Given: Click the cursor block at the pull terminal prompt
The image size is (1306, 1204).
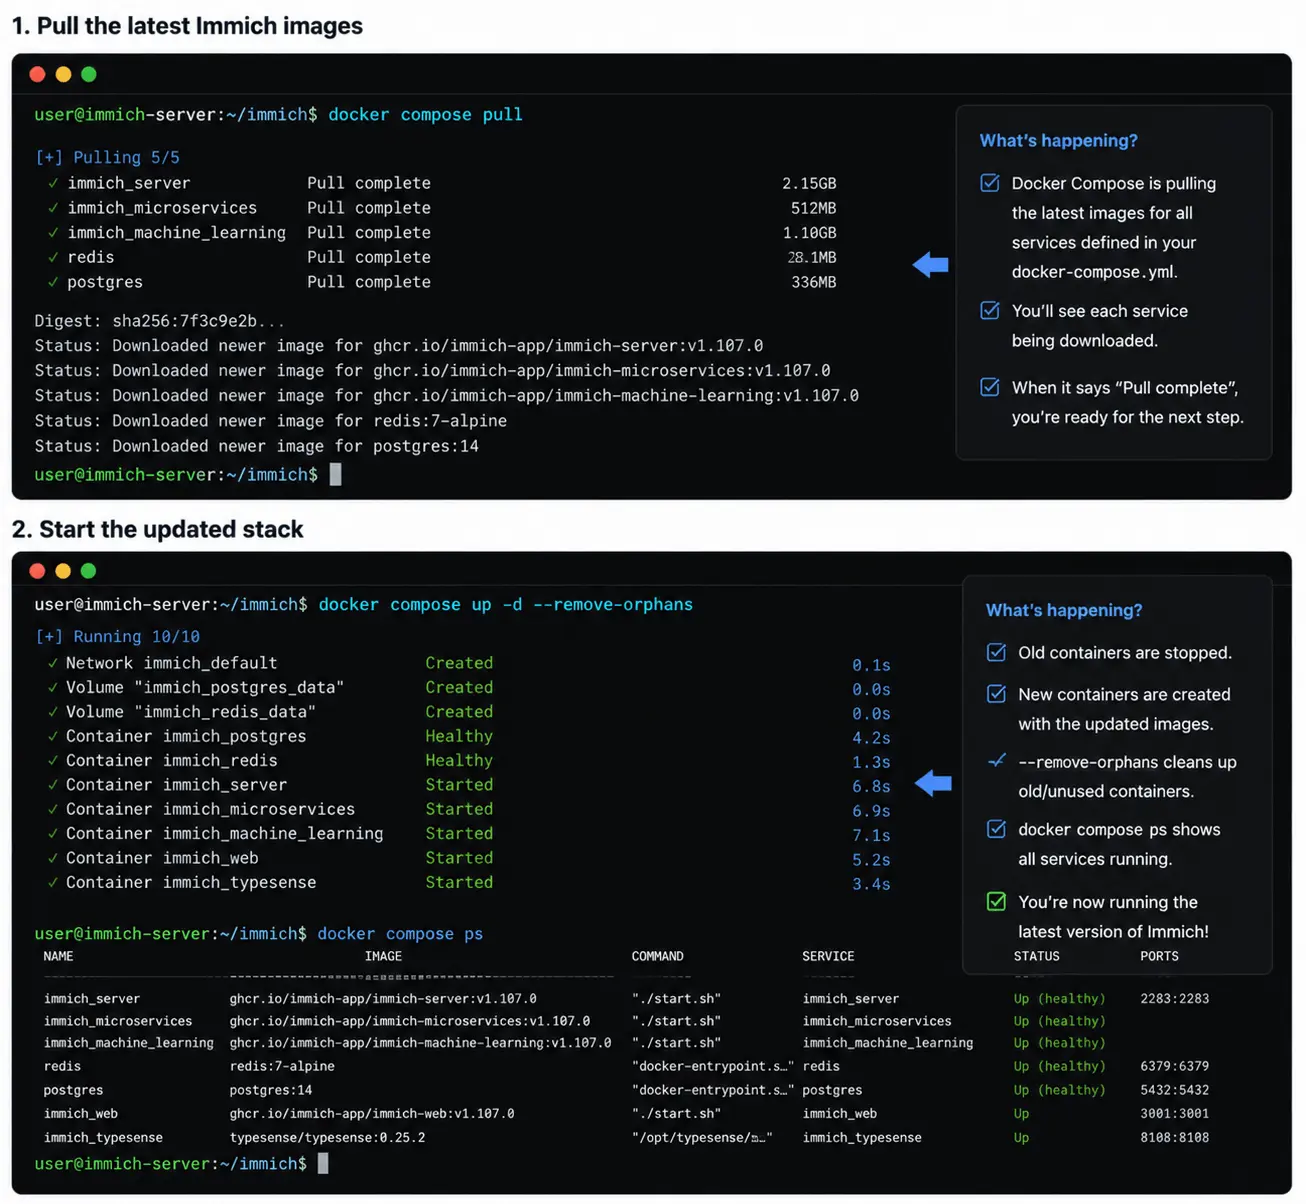Looking at the screenshot, I should click(336, 474).
